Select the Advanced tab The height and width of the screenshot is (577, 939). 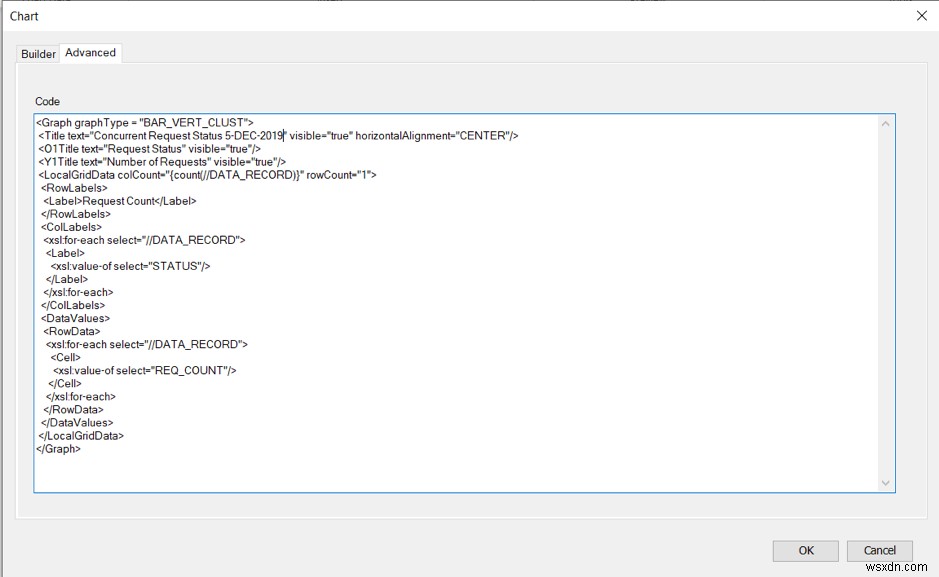pos(89,53)
